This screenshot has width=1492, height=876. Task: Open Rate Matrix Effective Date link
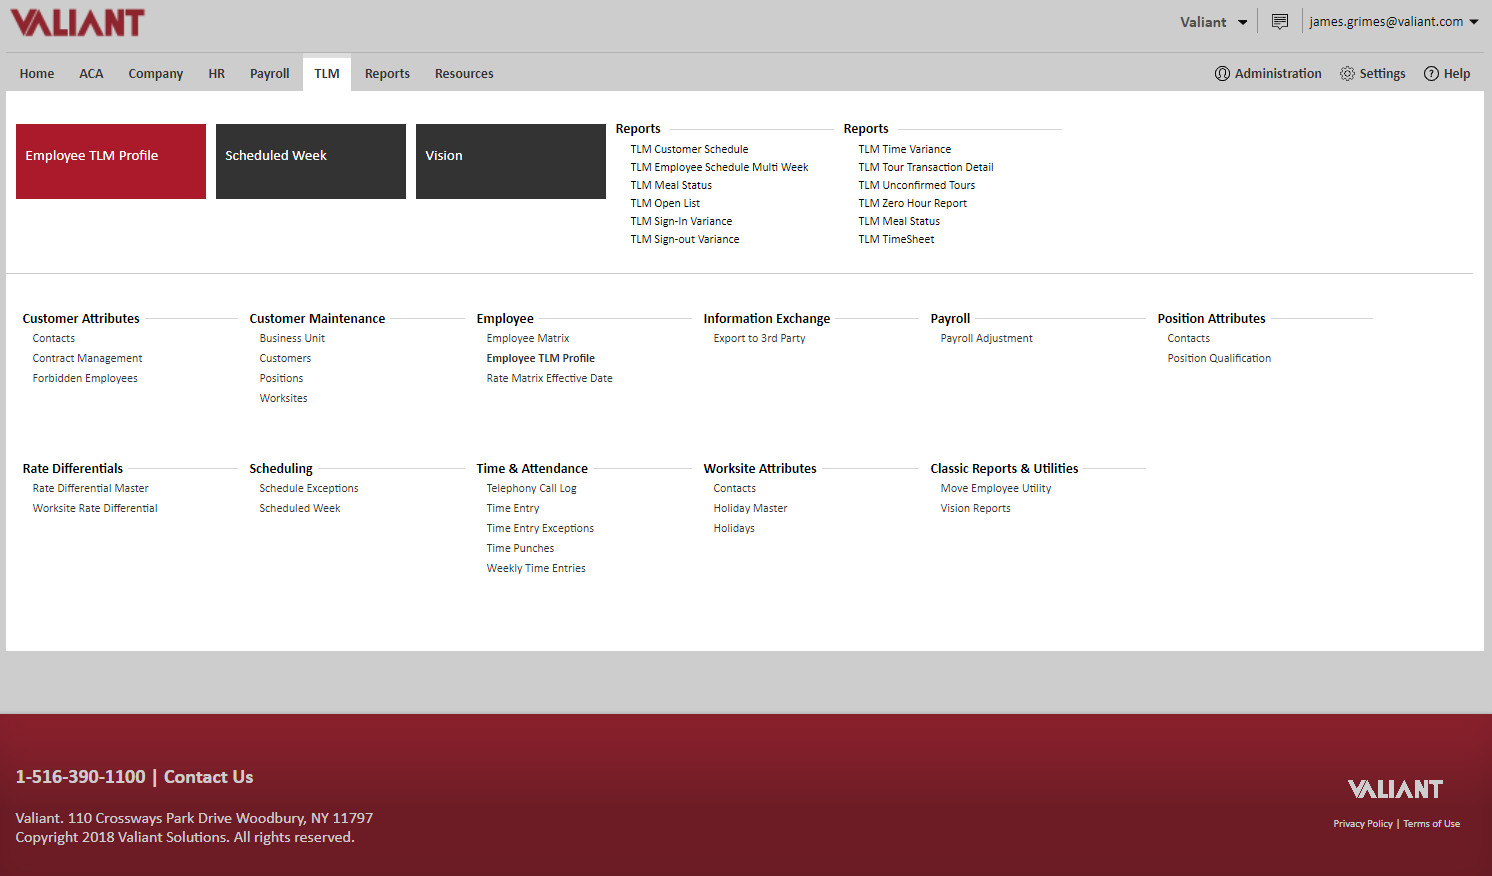550,378
